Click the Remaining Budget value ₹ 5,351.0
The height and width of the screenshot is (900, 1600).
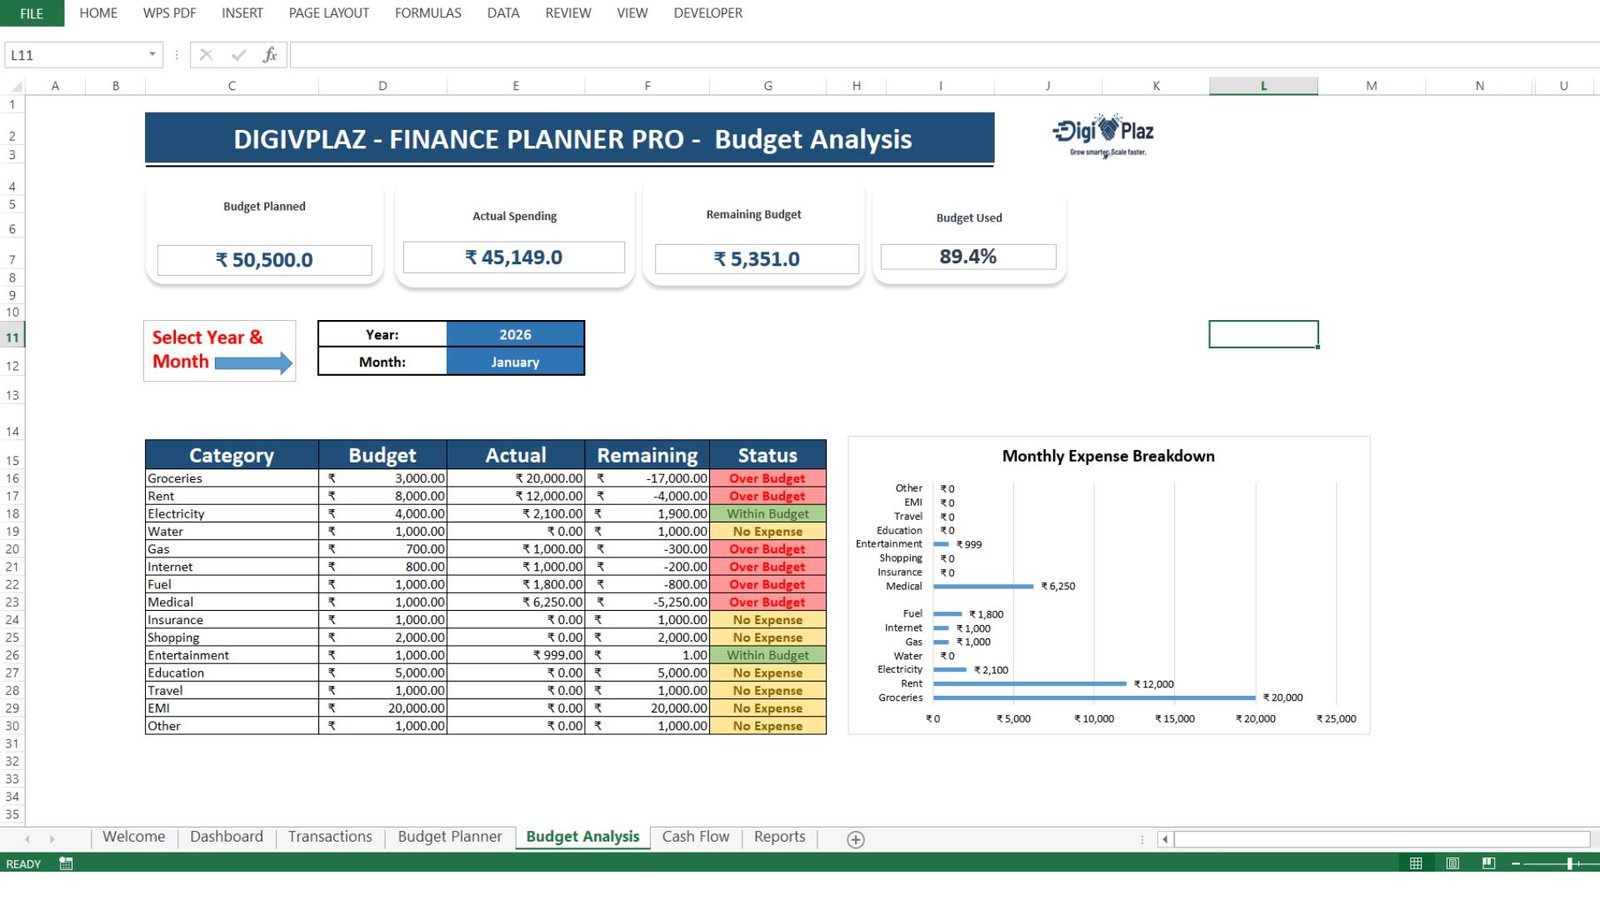pos(757,259)
